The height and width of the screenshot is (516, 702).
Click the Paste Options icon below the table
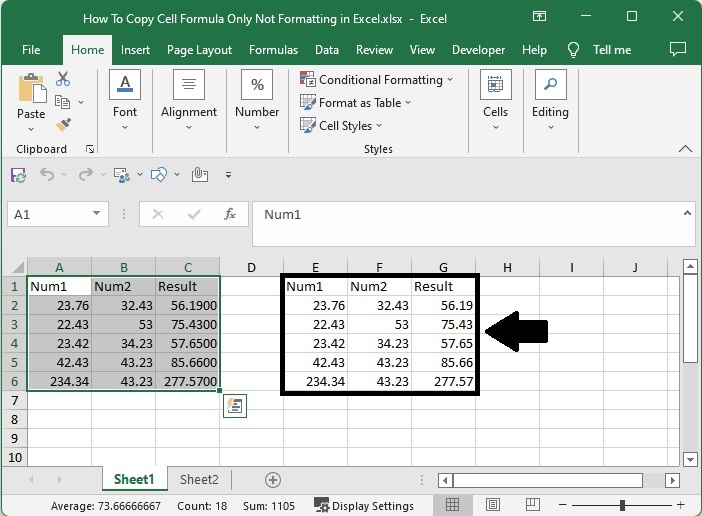pos(234,405)
